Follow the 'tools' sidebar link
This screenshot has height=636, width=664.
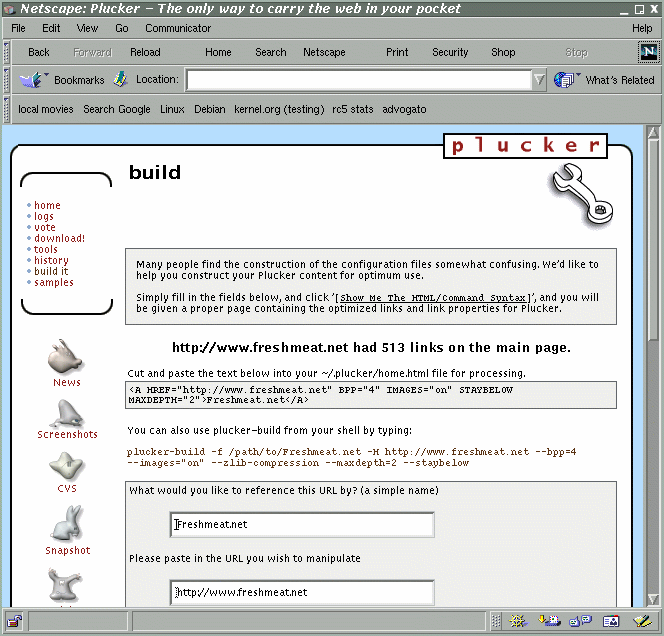click(46, 249)
